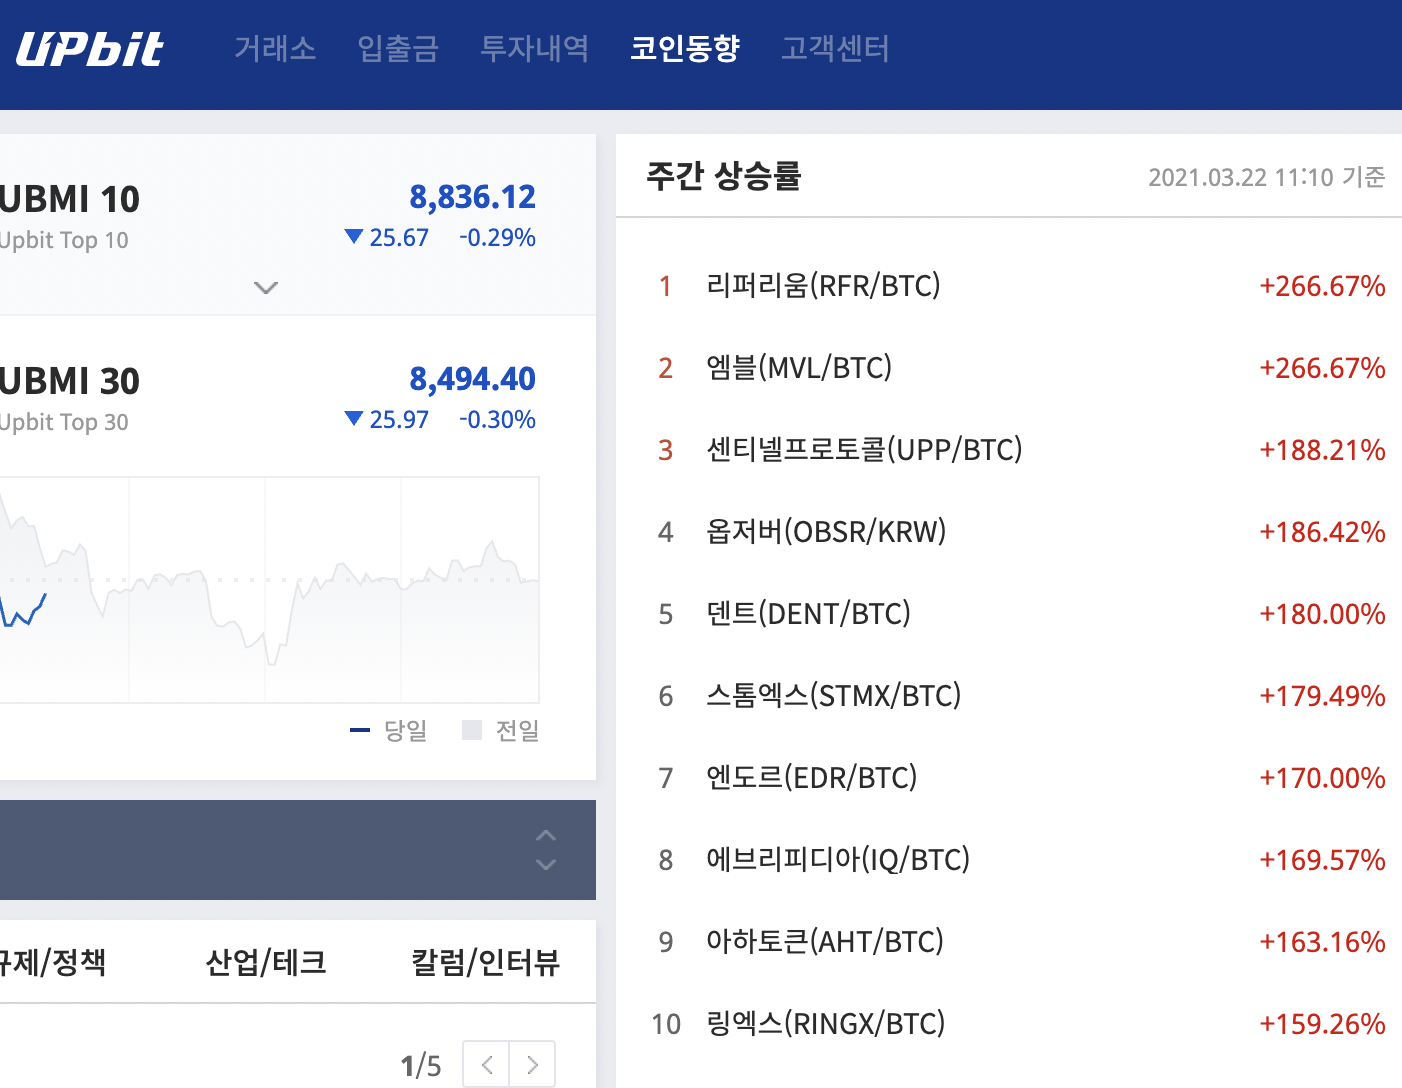Click the 전일 legend swatch

coord(472,730)
